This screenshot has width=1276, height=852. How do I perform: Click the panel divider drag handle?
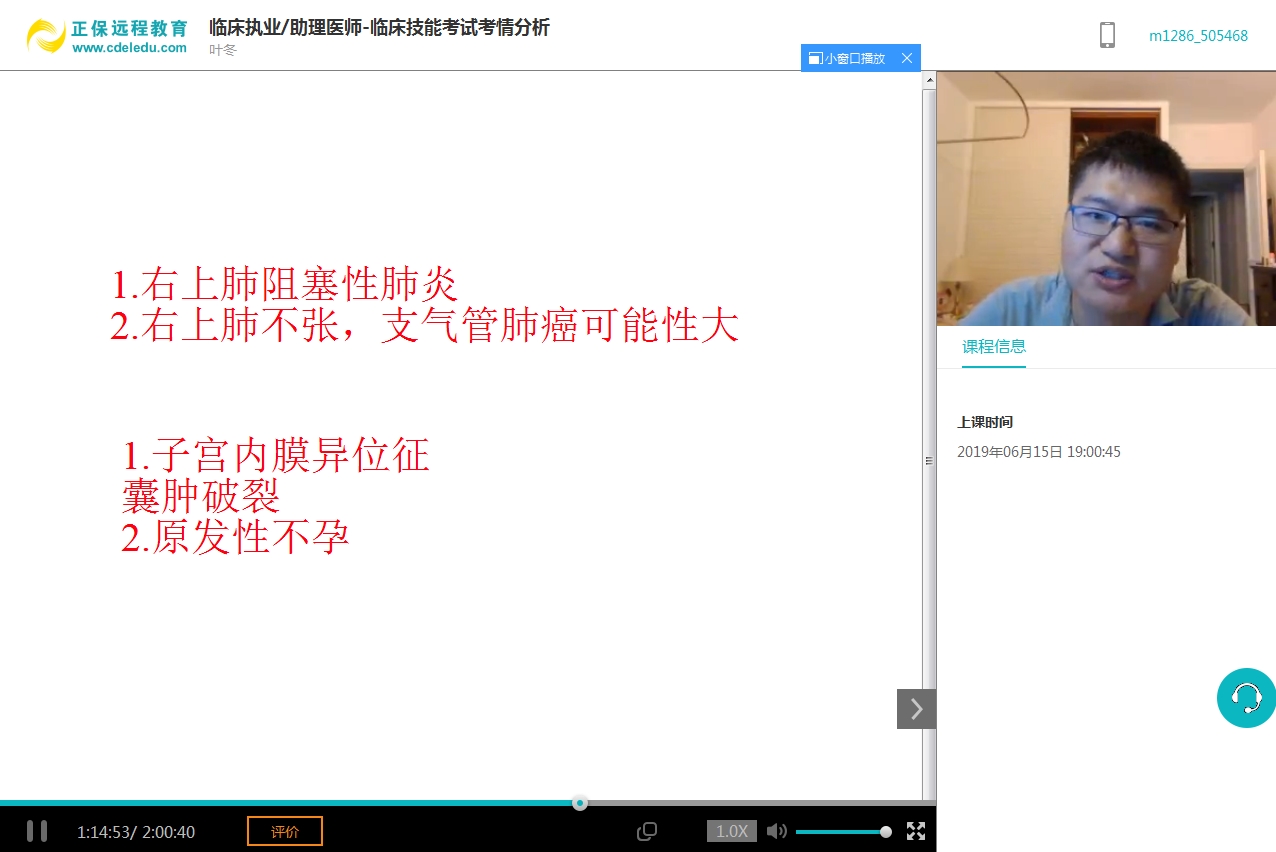929,461
